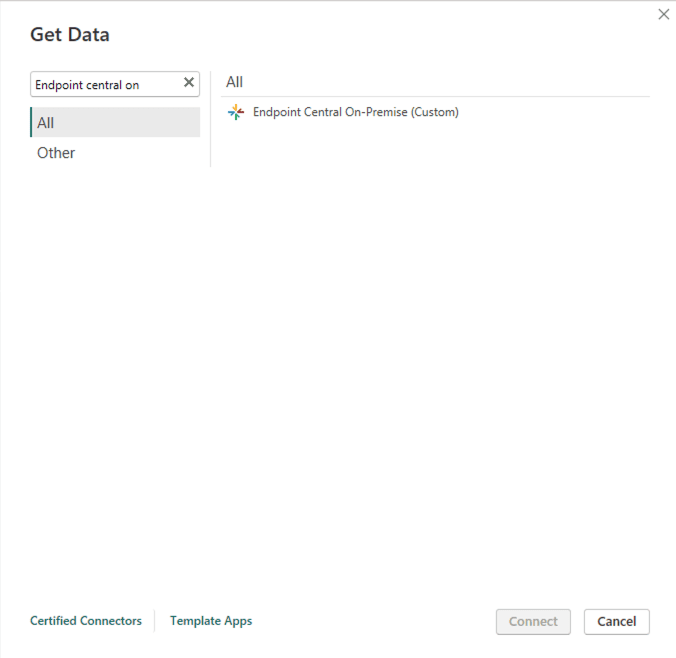
Task: Select the All category in the sidebar
Action: pos(115,122)
